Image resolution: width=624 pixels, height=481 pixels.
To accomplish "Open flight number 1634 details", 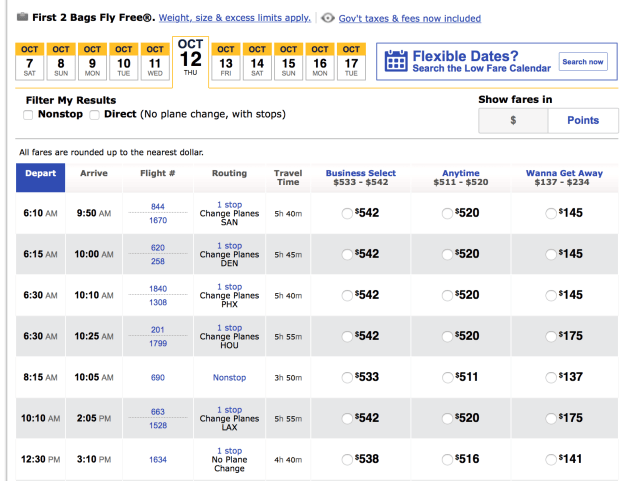I will 158,460.
